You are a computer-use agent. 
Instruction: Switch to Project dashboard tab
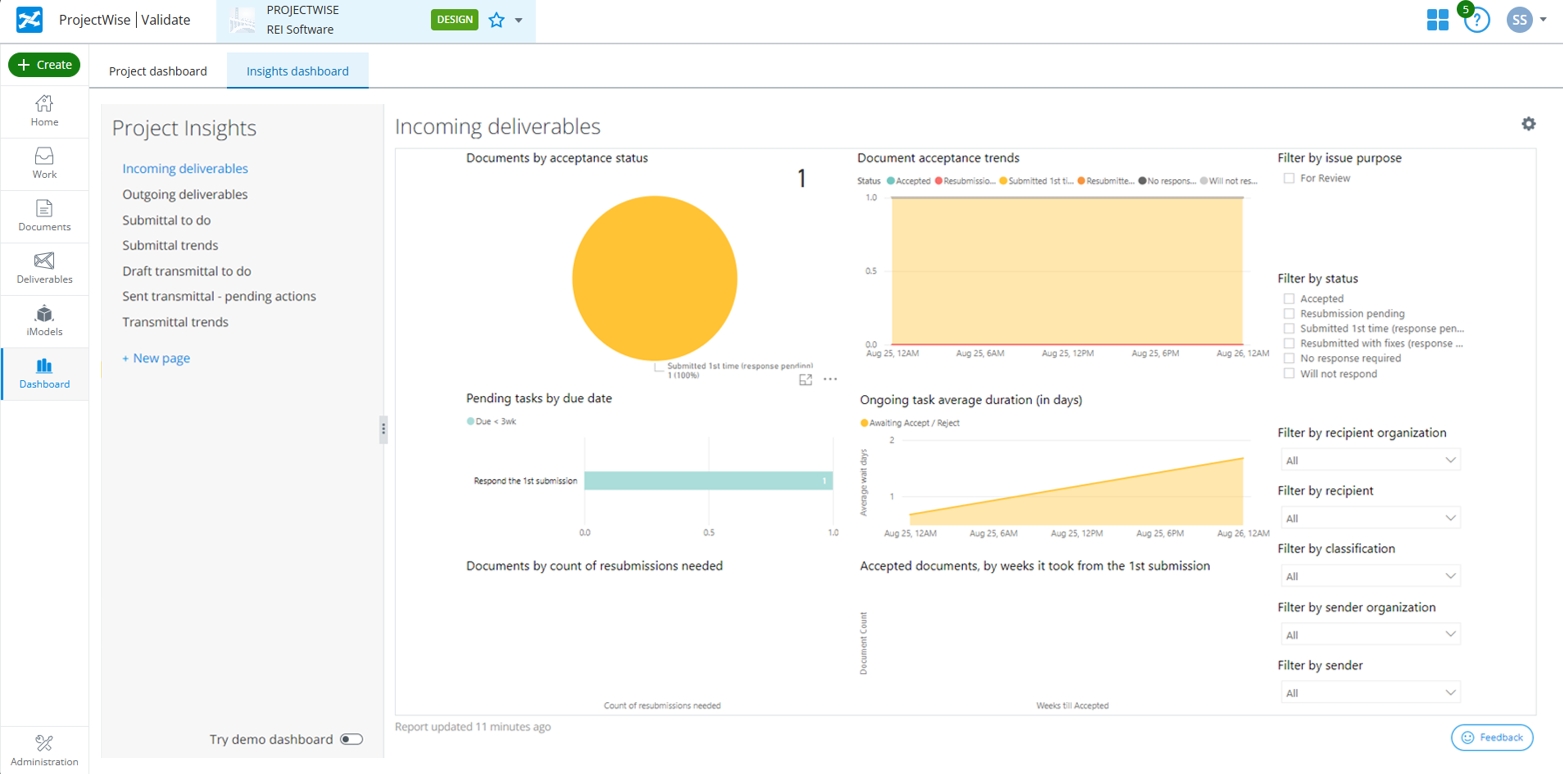158,71
